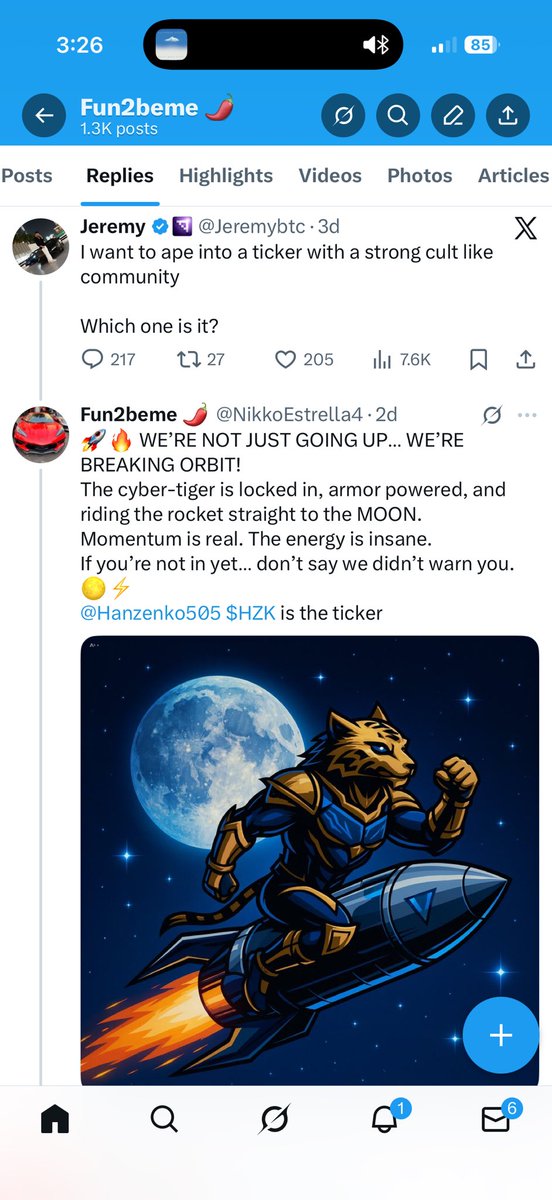Share profile using header upload icon

[x=508, y=116]
